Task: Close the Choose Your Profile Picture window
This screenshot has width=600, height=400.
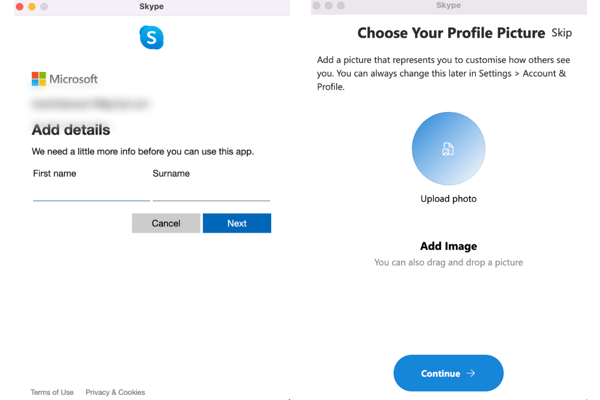Action: (317, 6)
